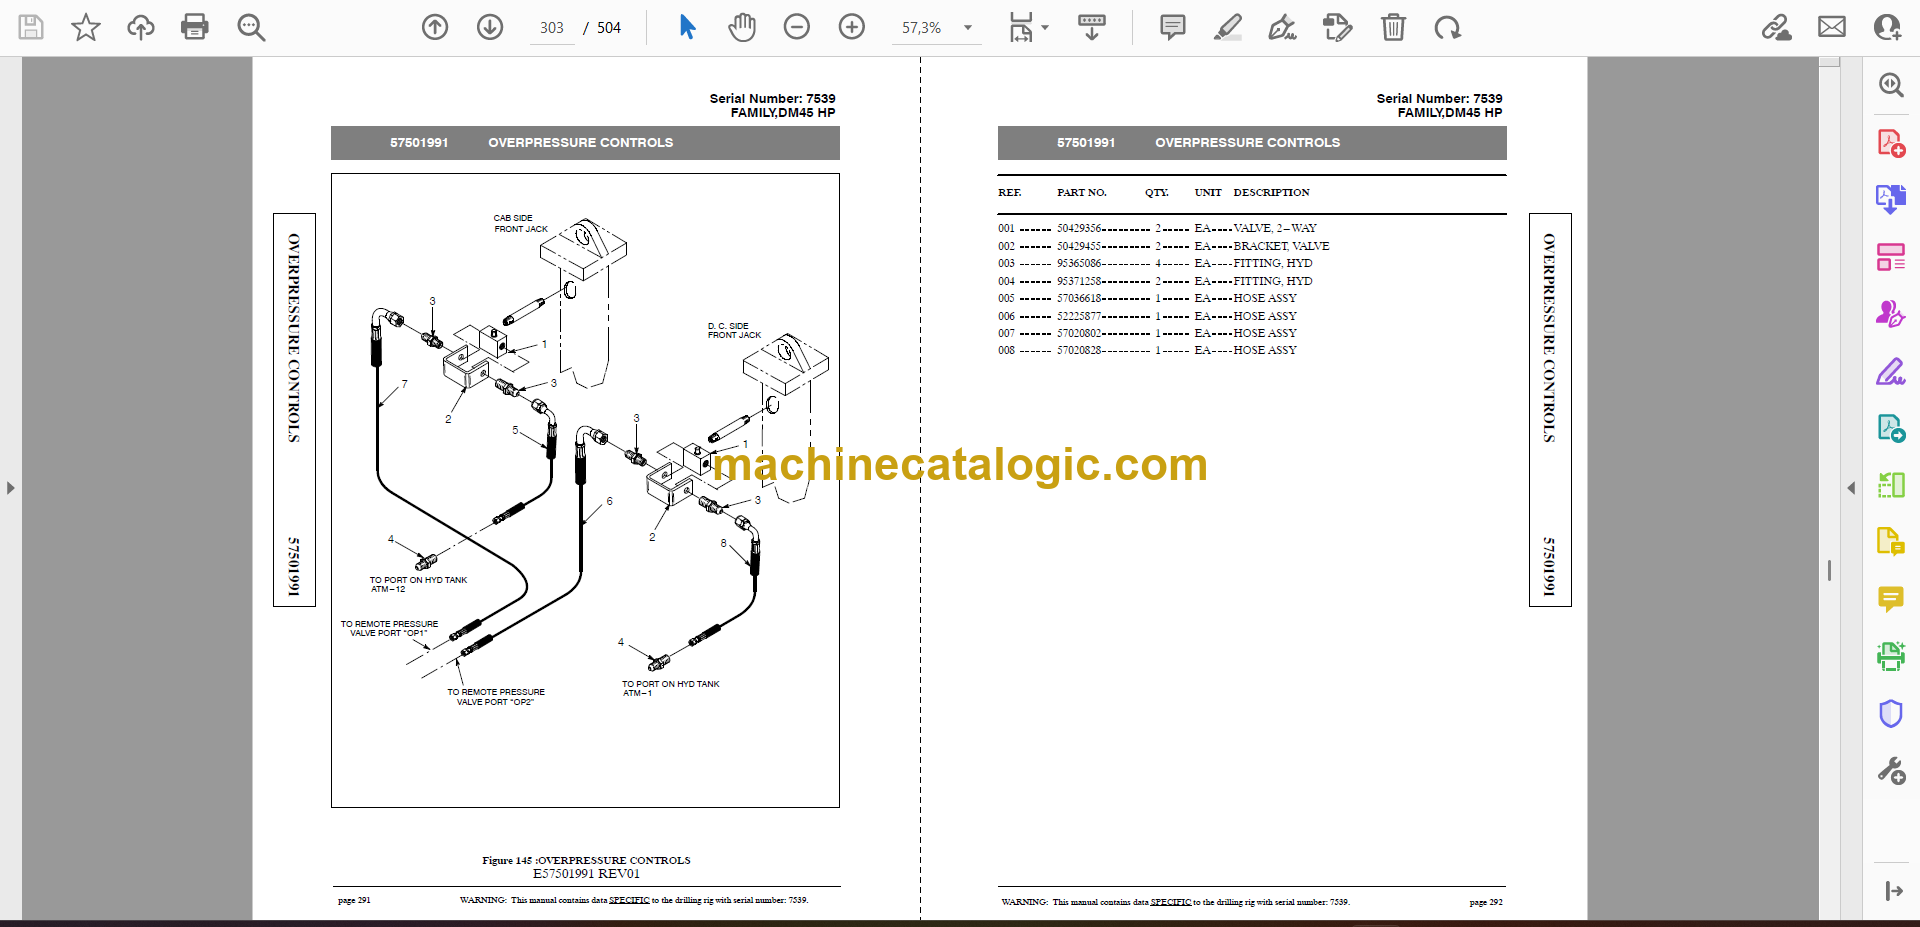Open Request Signatures tool in sidebar
This screenshot has width=1920, height=927.
click(1891, 314)
